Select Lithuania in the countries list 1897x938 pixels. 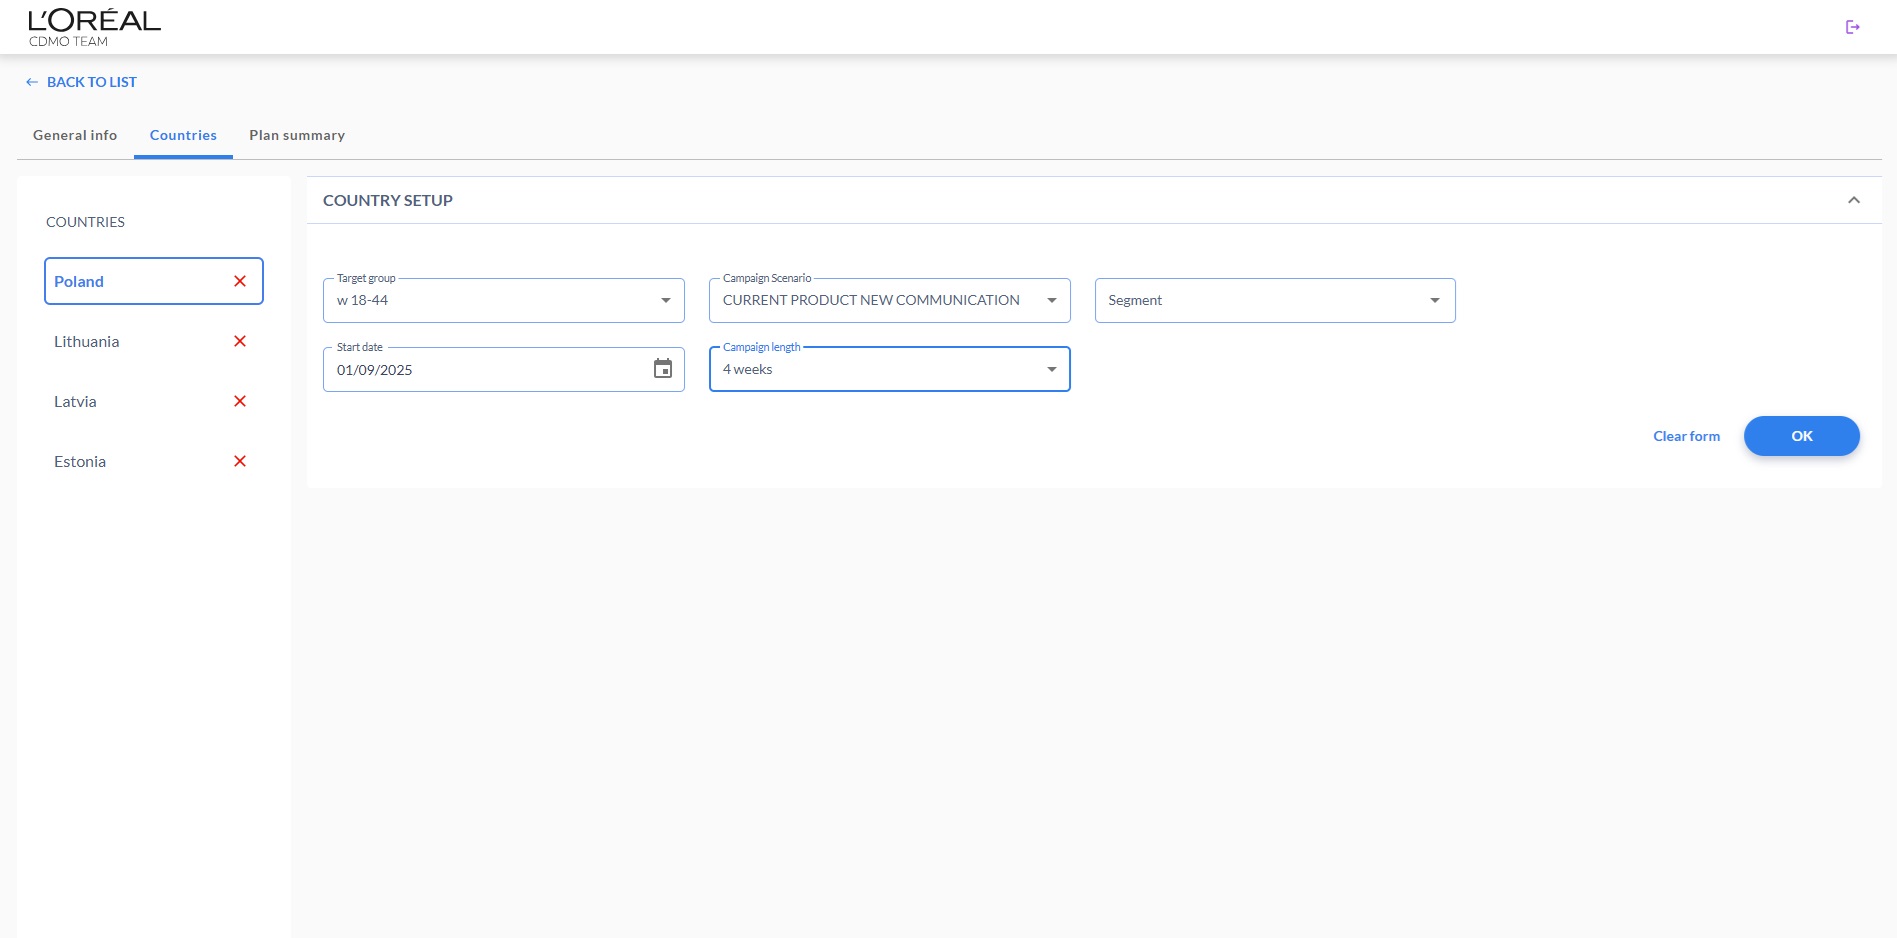coord(87,341)
